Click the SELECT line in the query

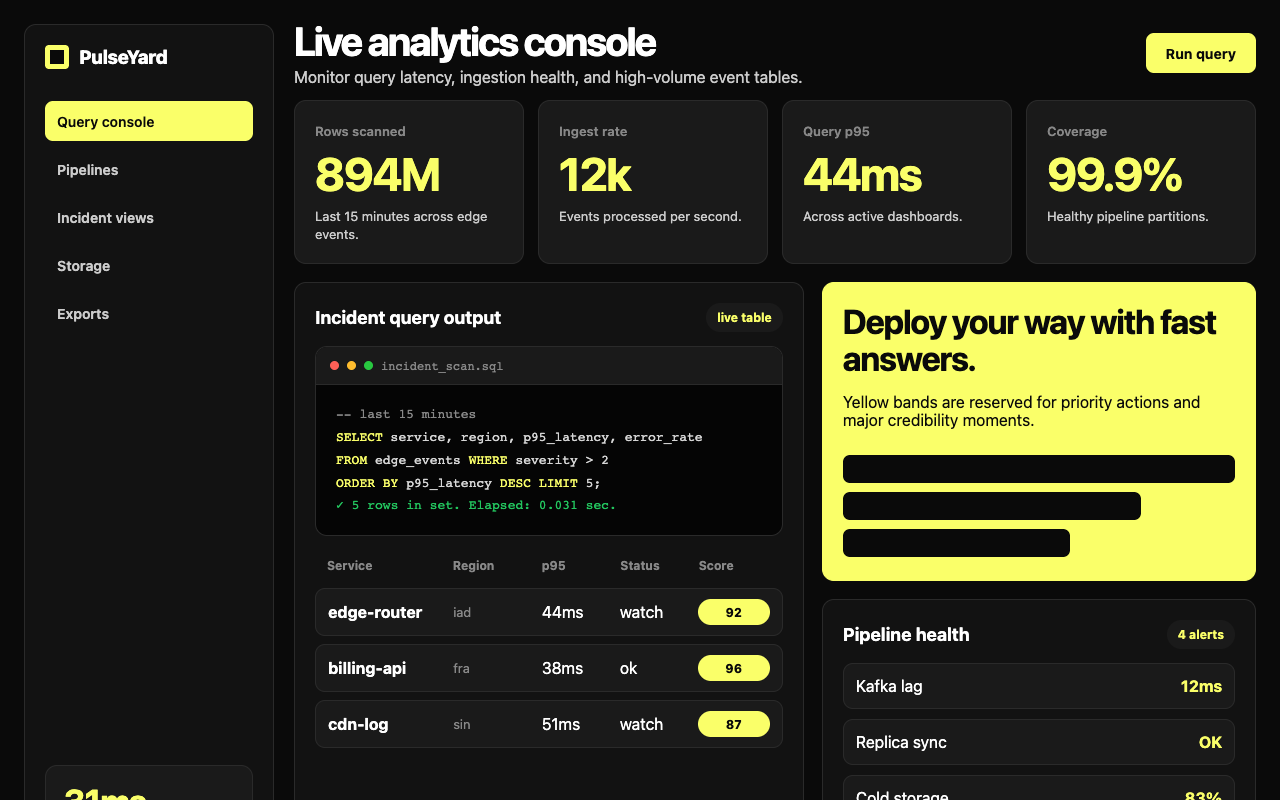[519, 437]
